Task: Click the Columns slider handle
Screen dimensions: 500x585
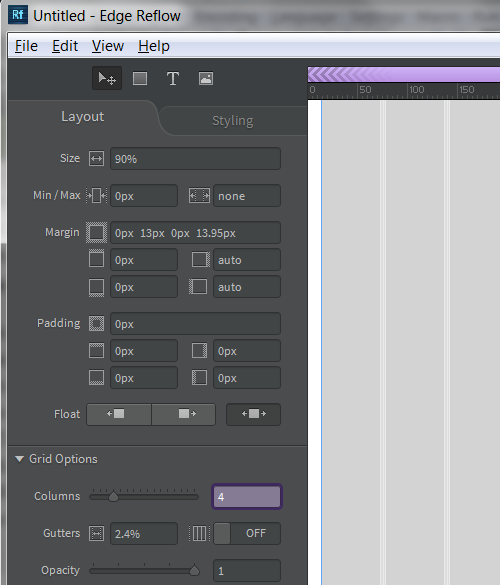Action: (x=113, y=497)
